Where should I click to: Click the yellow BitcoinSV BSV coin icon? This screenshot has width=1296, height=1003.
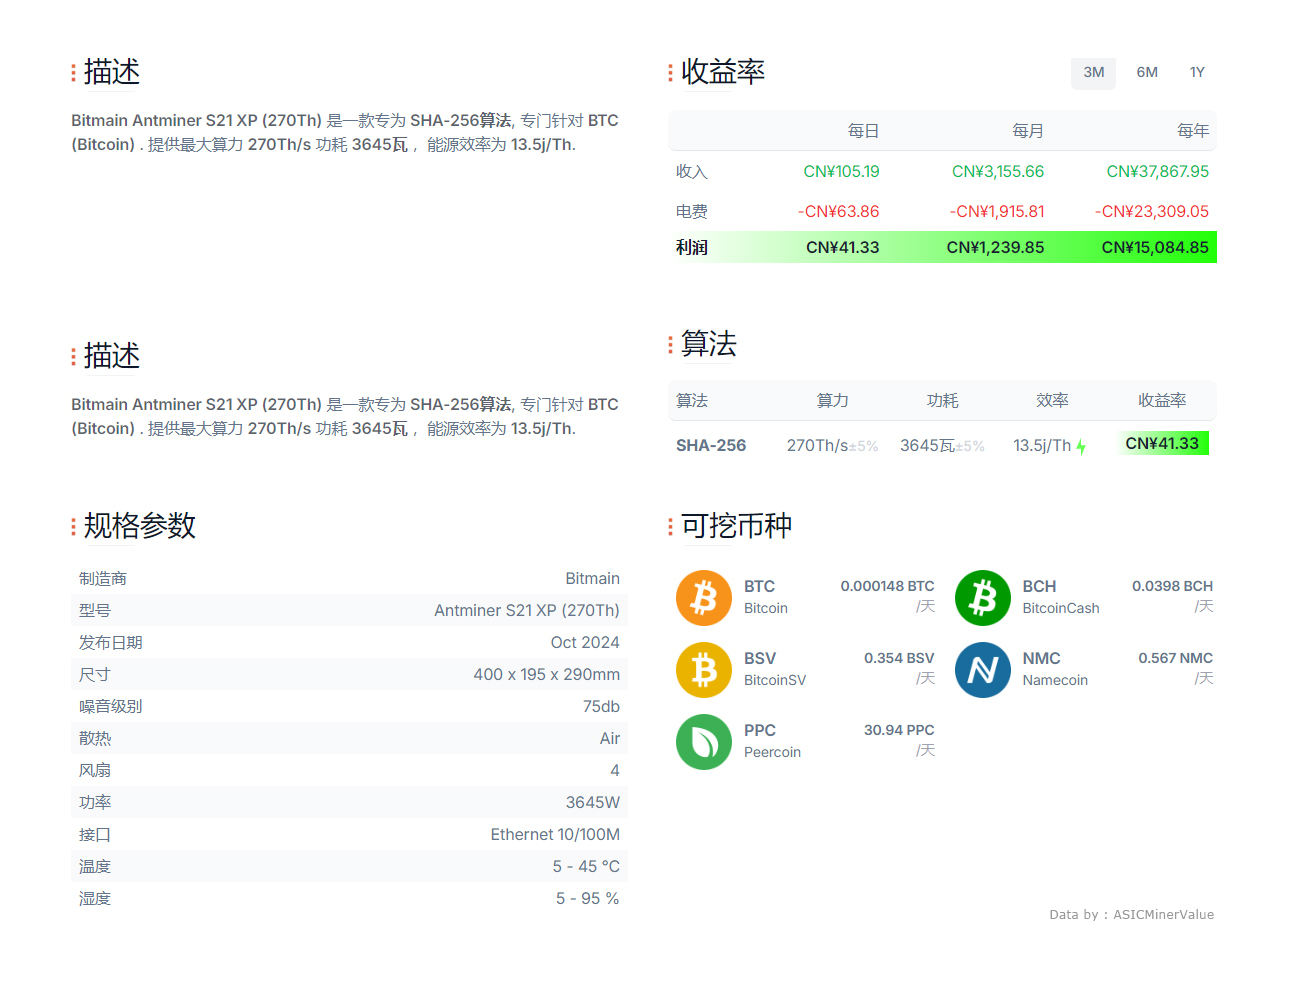click(x=704, y=670)
